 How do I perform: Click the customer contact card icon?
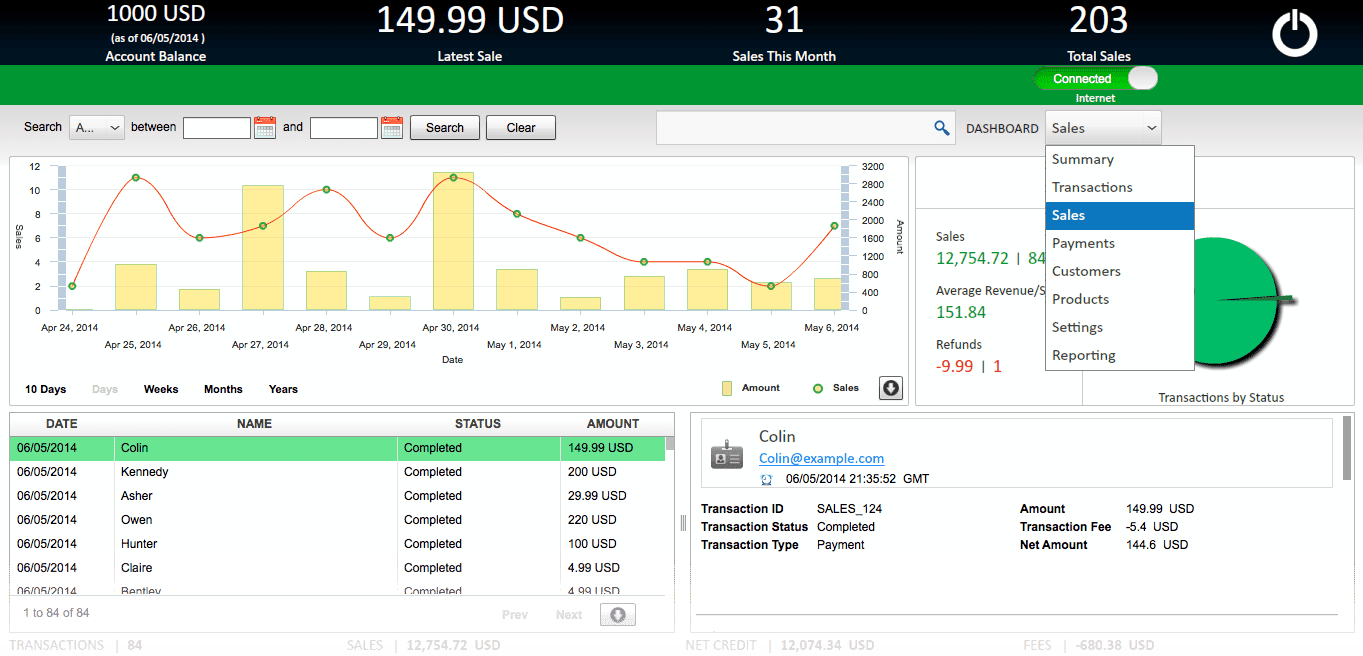727,457
